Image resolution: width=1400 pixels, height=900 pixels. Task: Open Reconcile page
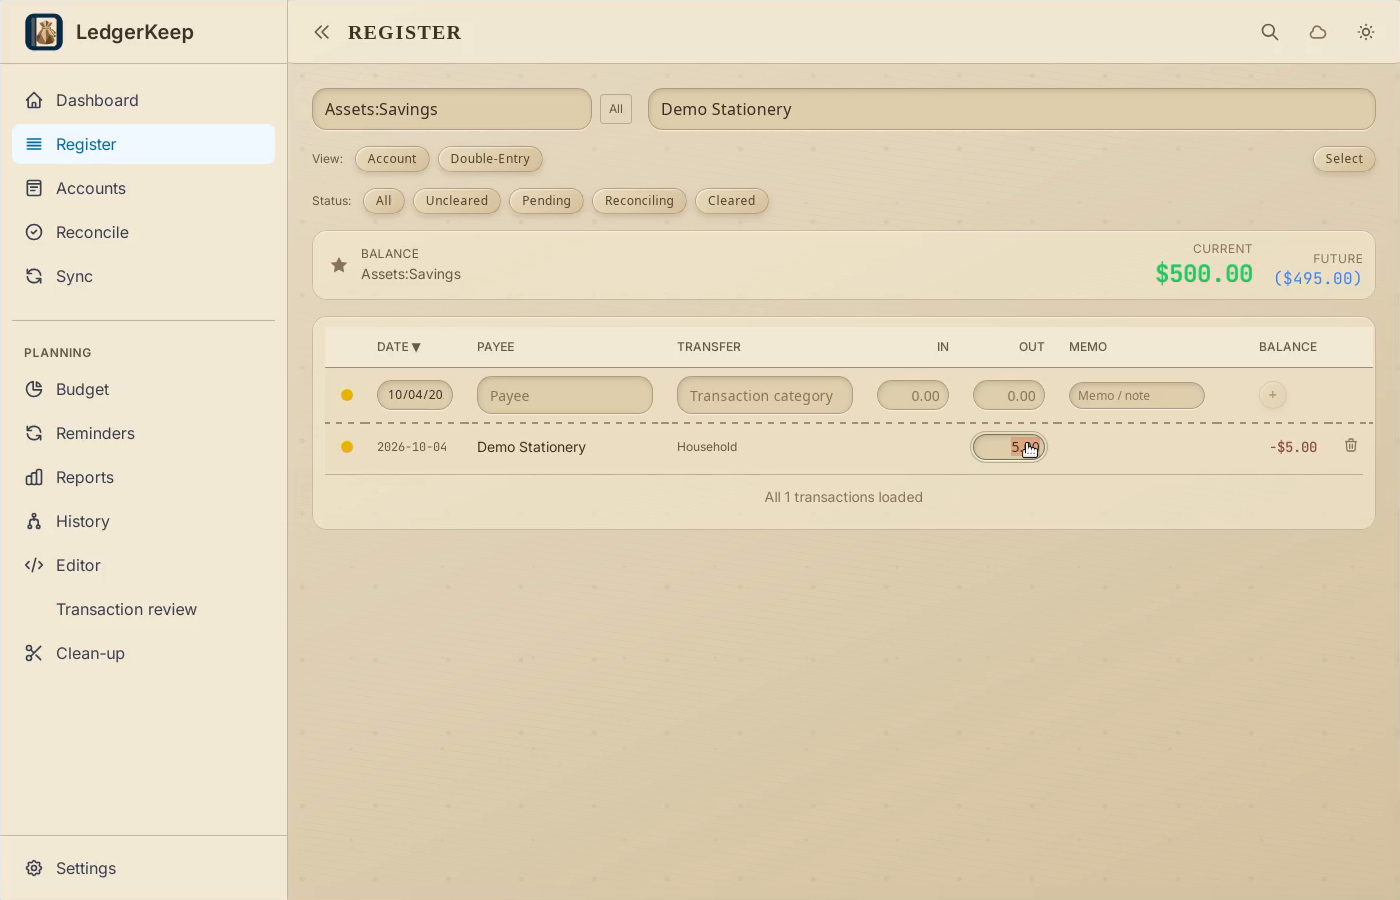[143, 232]
